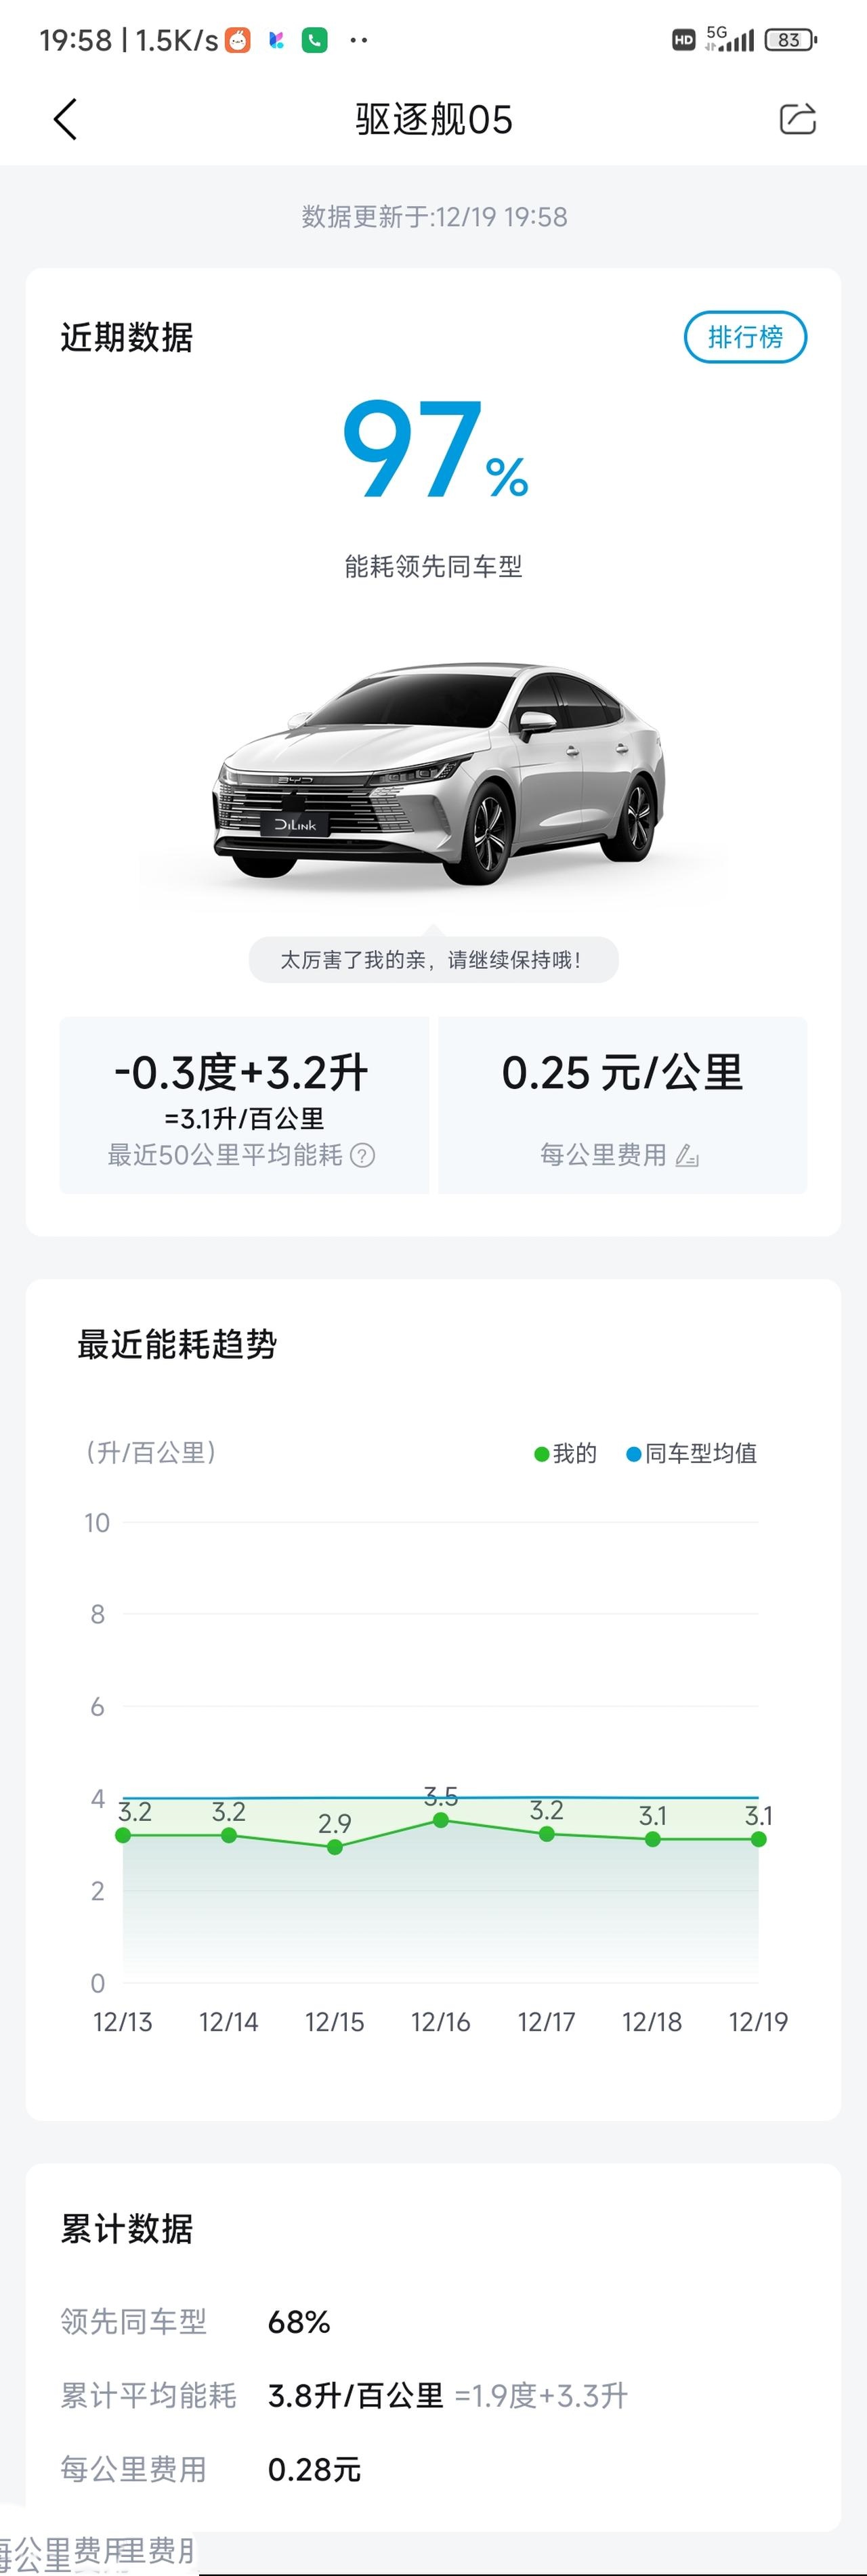Screen dimensions: 867x2576
Task: Tap the 太厉害了我的亲 message bubble
Action: click(433, 960)
